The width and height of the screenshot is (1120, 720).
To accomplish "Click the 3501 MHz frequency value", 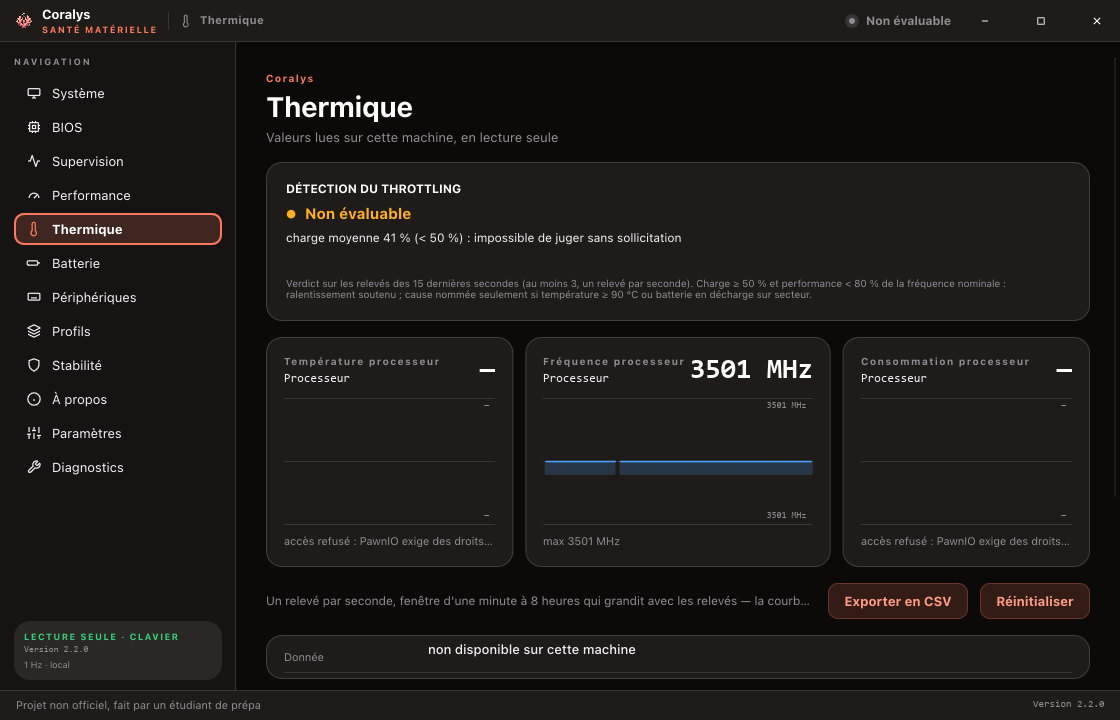I will pos(751,369).
